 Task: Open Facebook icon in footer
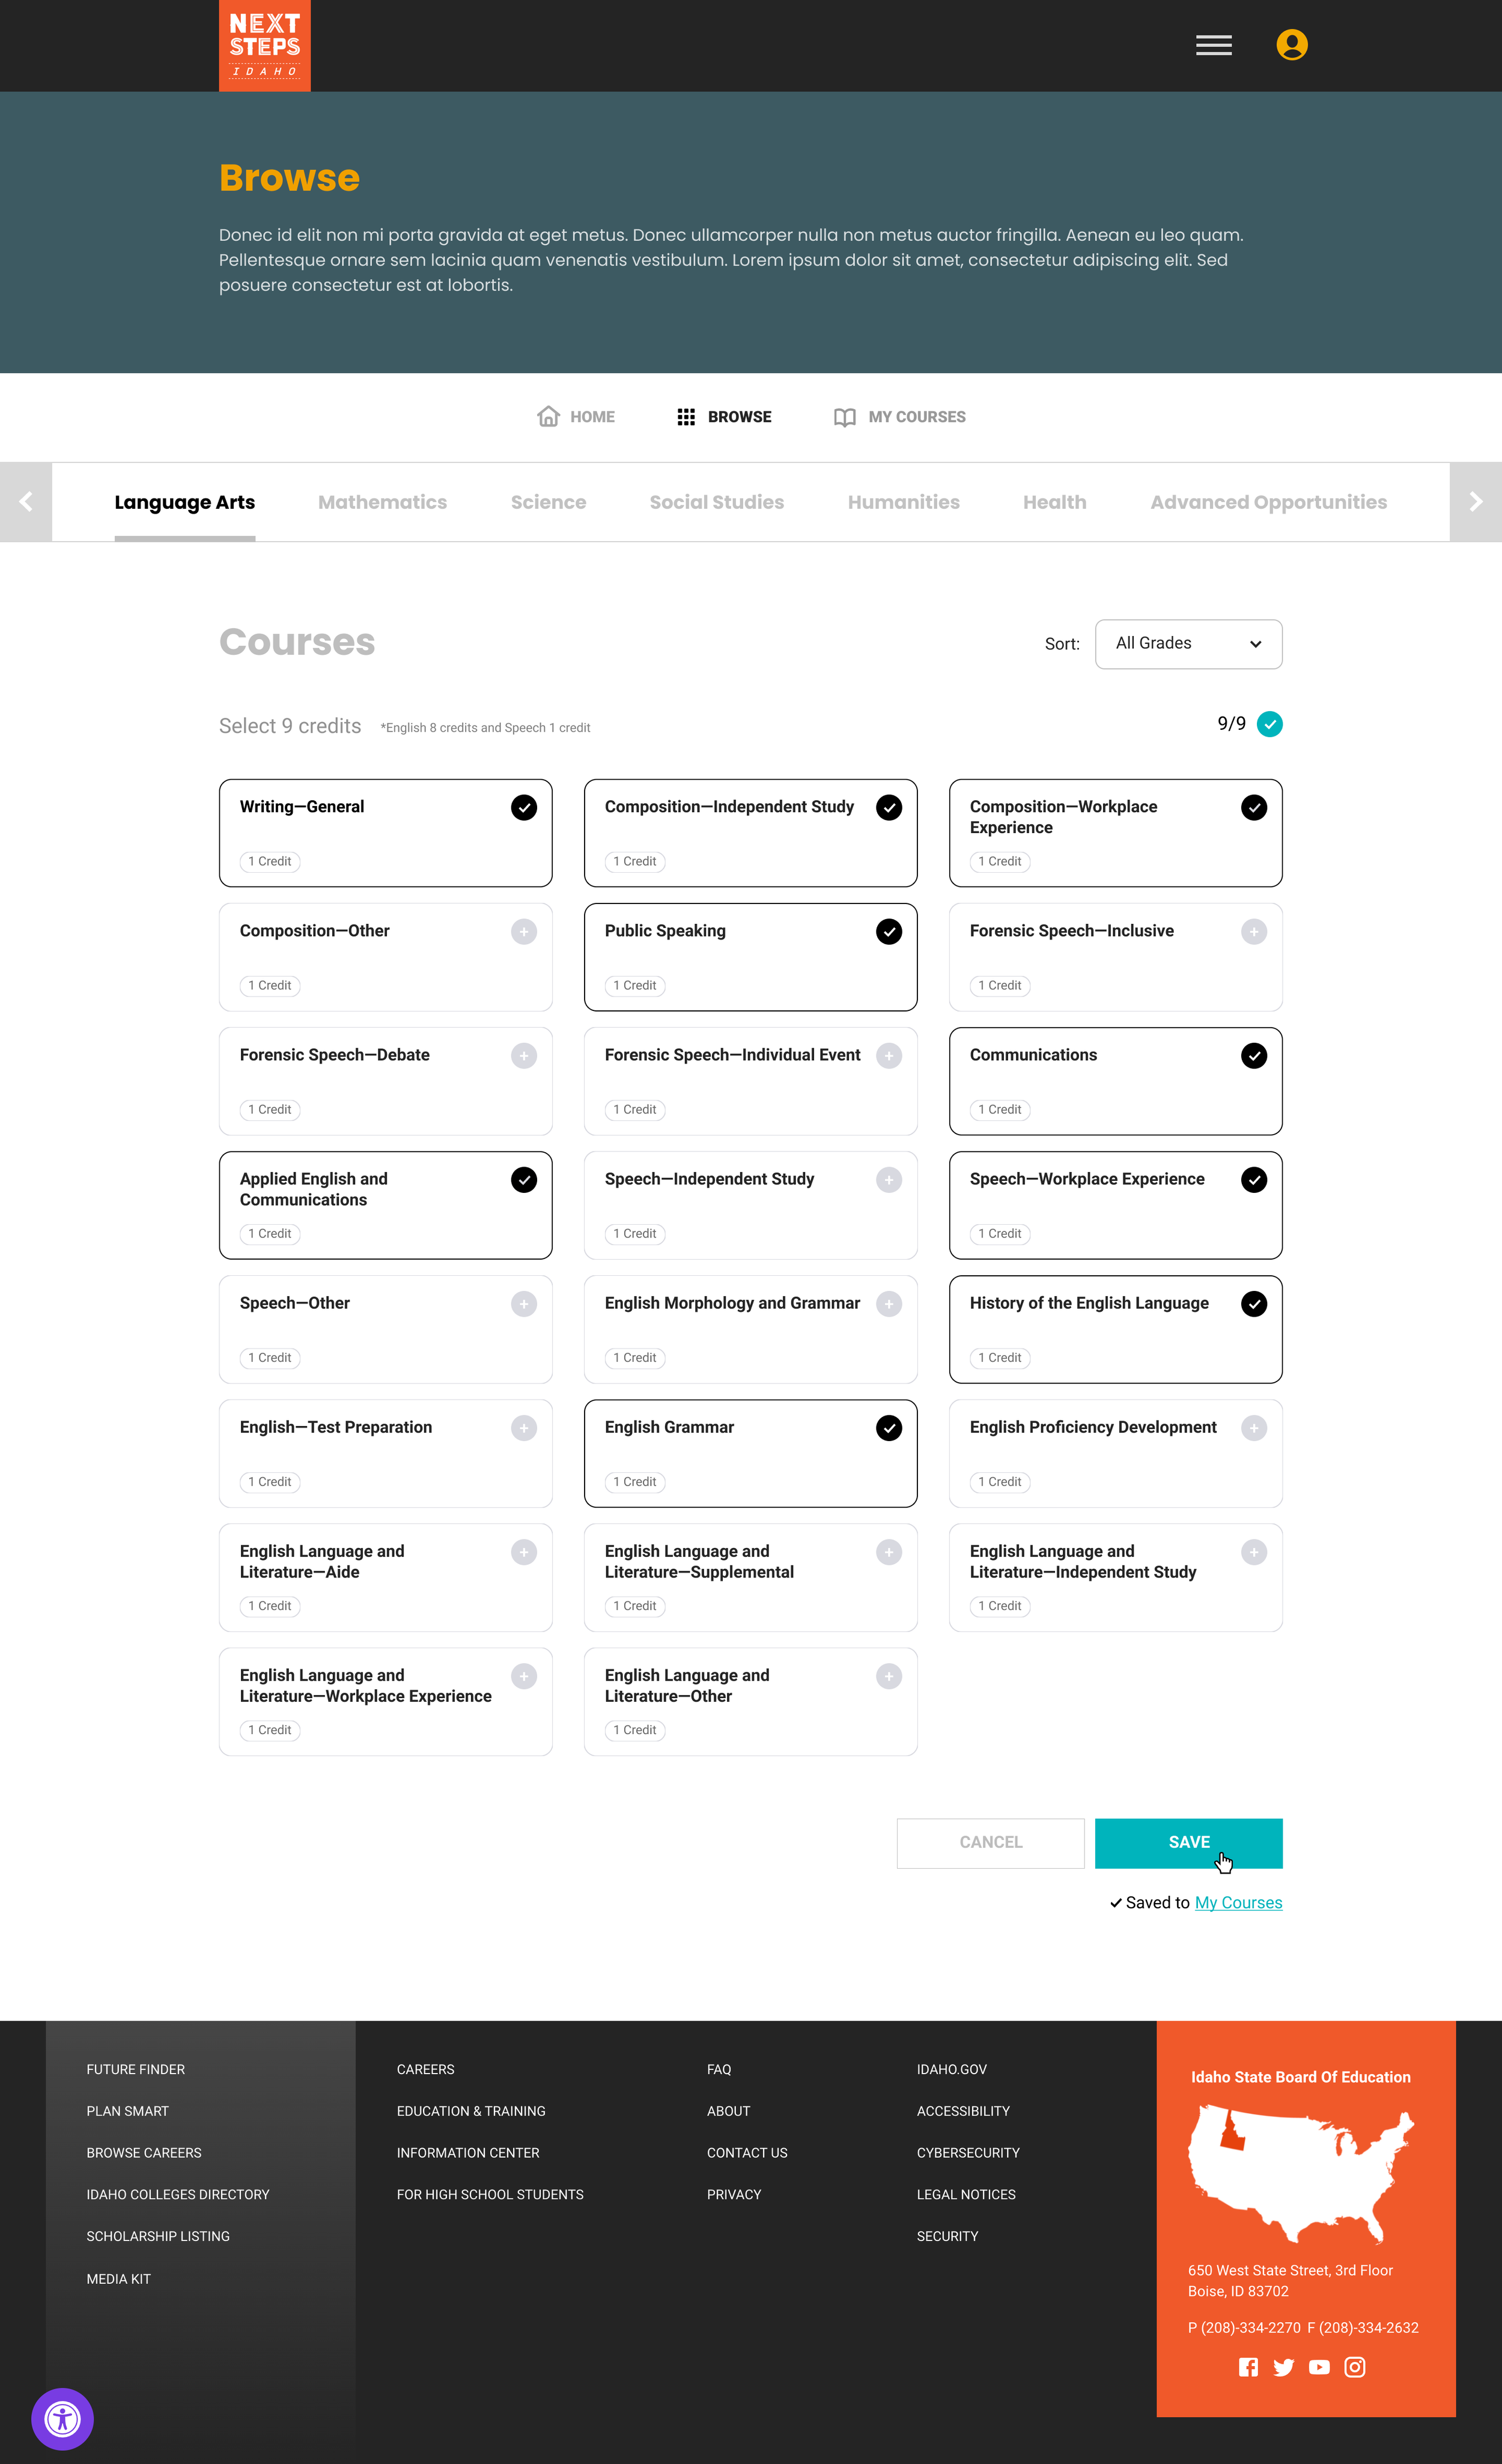tap(1248, 2367)
